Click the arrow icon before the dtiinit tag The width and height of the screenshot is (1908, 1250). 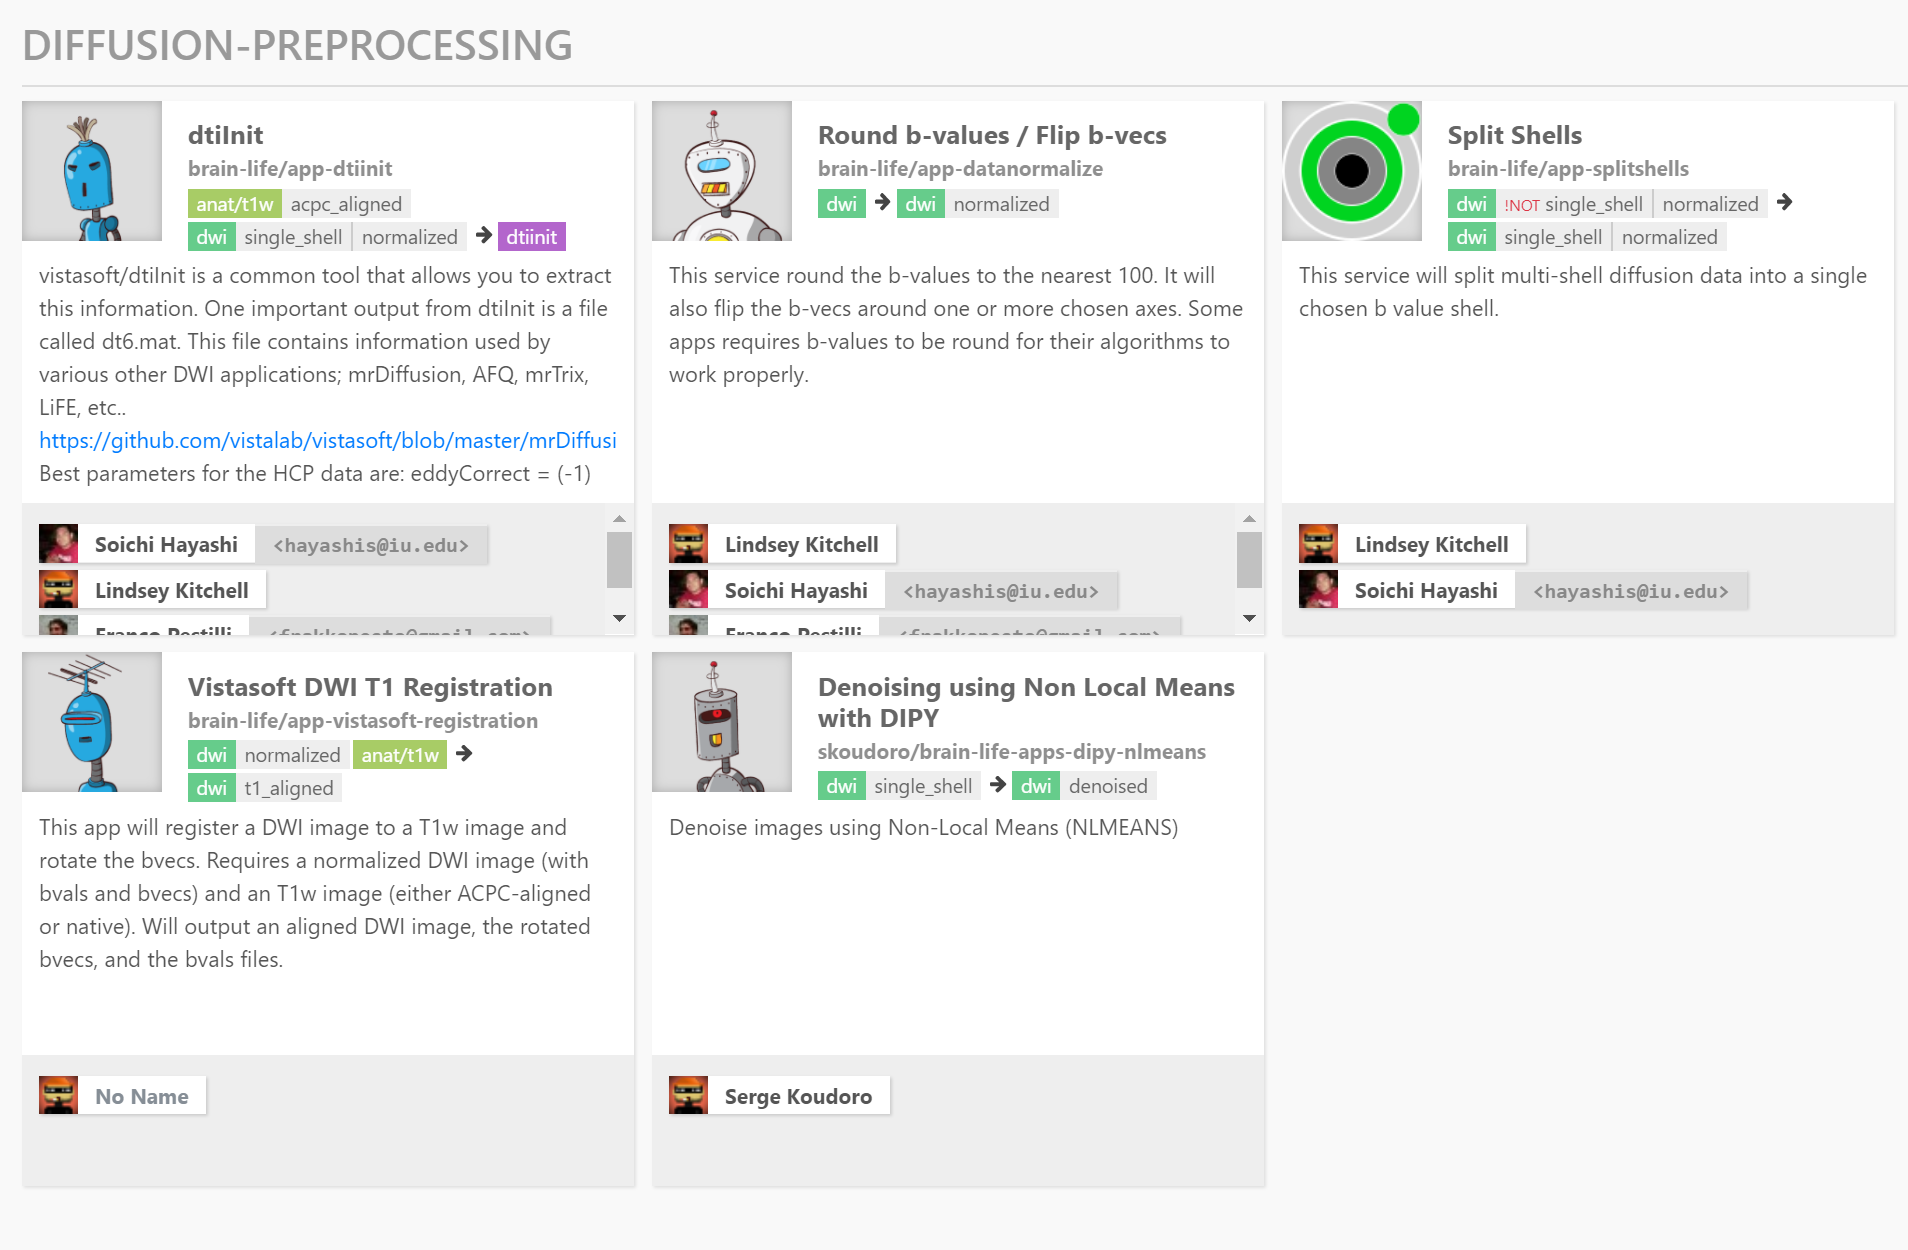coord(482,236)
